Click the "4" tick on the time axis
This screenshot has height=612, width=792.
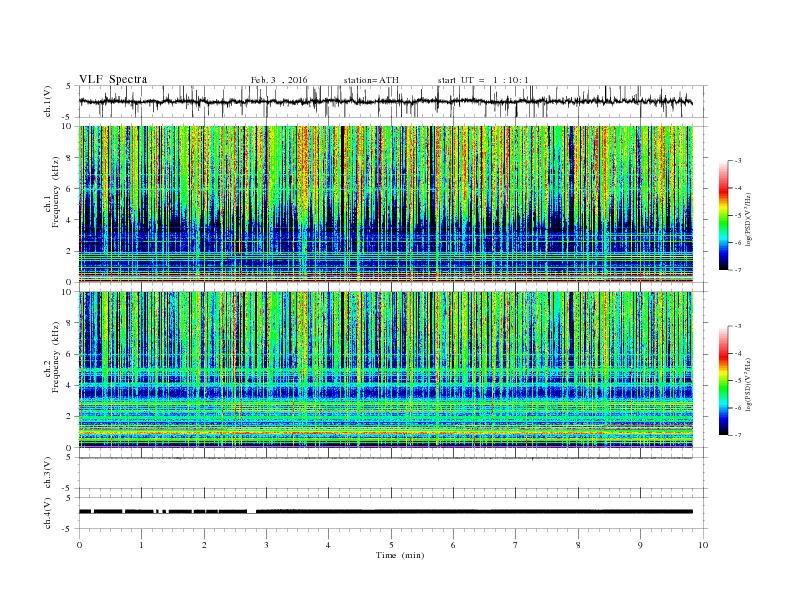pyautogui.click(x=329, y=545)
